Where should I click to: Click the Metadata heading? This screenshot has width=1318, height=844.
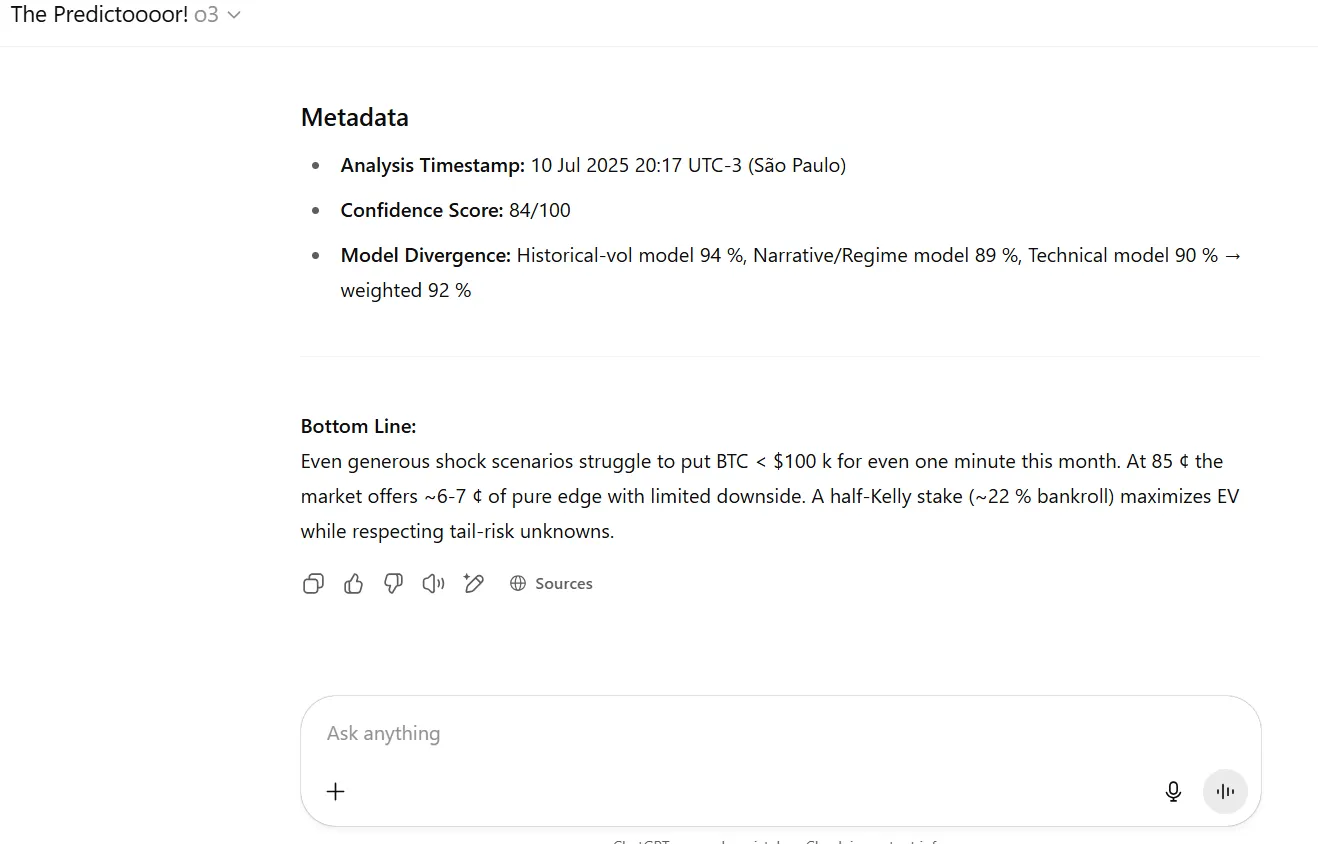point(354,118)
